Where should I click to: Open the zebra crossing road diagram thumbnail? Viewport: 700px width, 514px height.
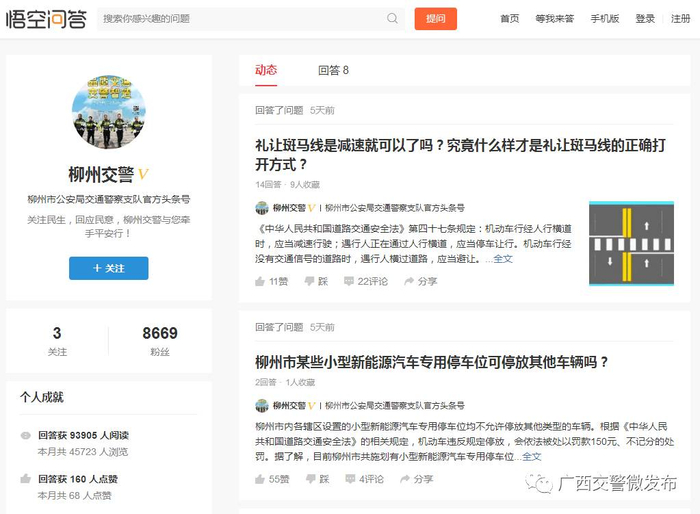(x=631, y=243)
